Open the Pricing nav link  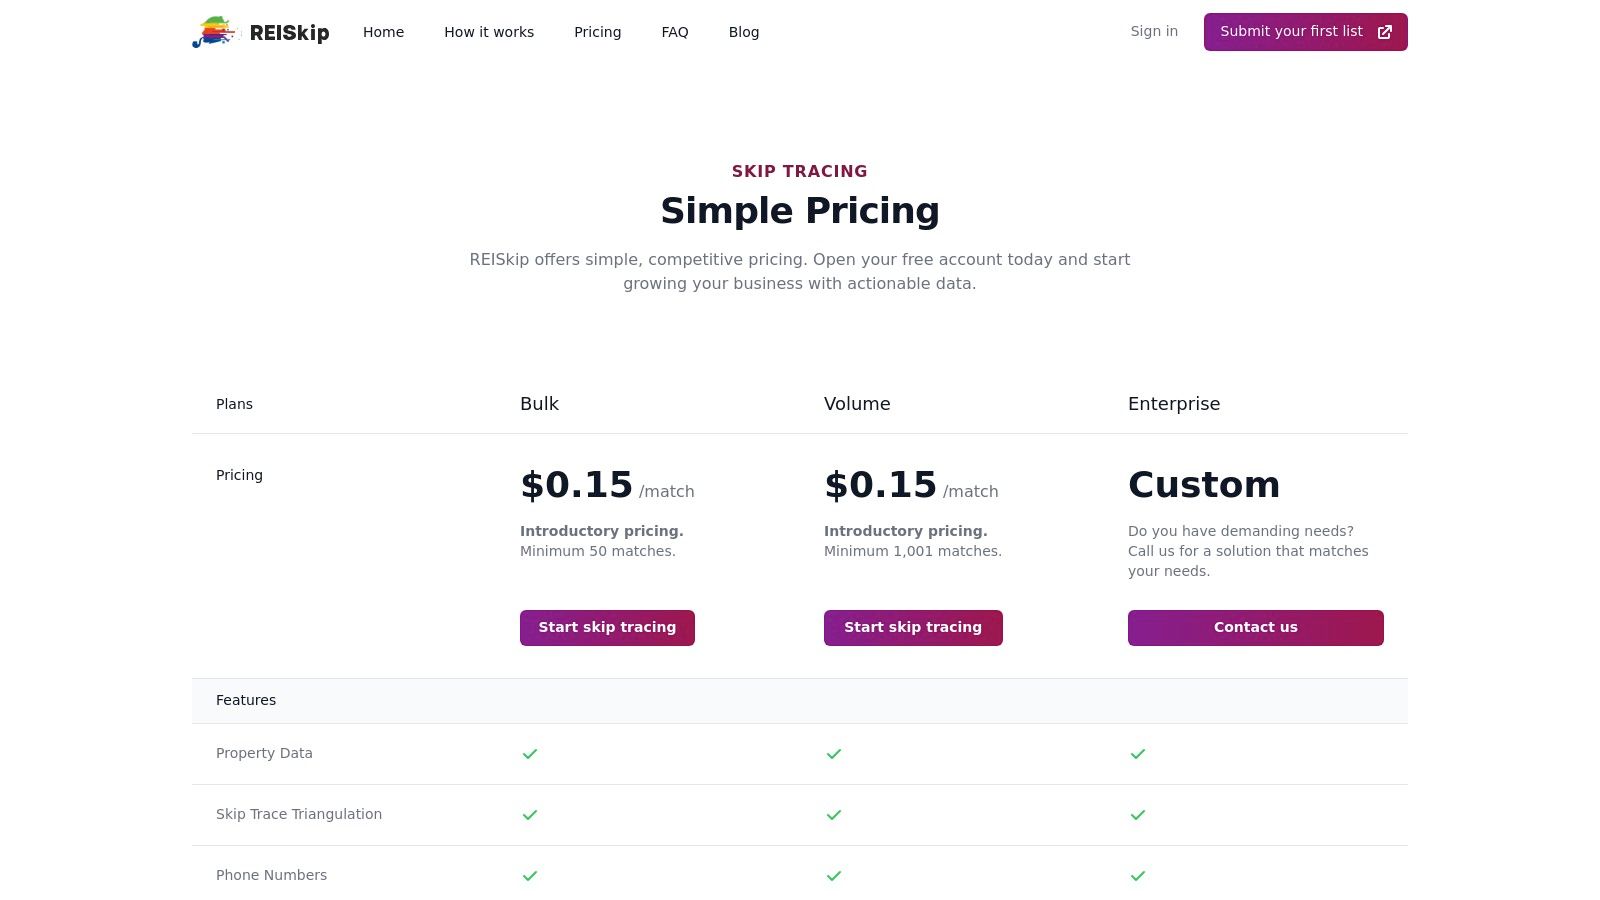click(x=597, y=32)
